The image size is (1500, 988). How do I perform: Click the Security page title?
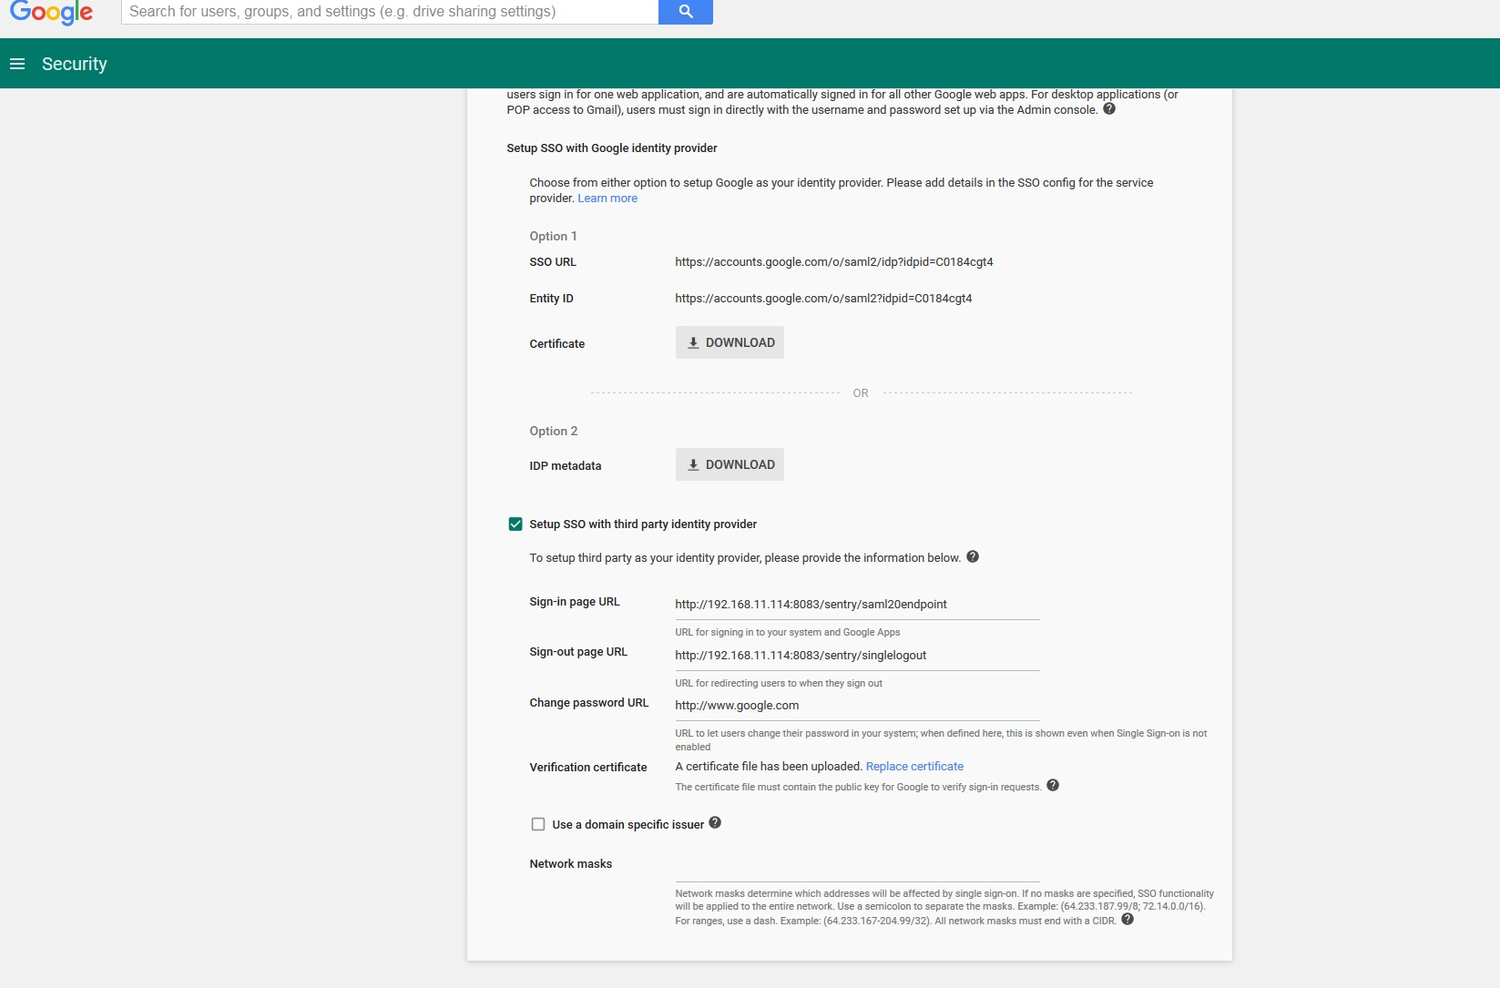tap(74, 63)
